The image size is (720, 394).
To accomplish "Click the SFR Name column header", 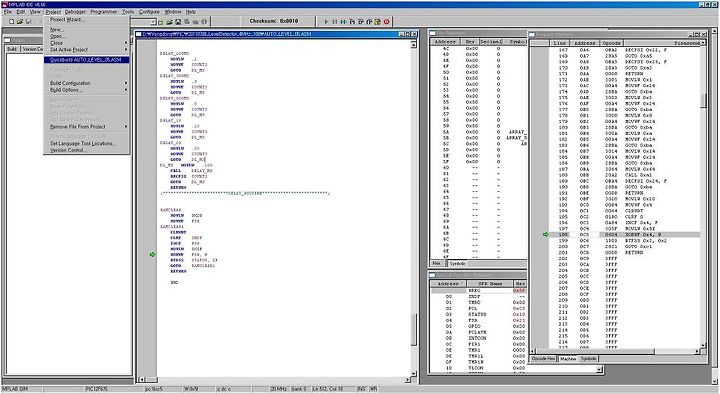I will pos(489,284).
